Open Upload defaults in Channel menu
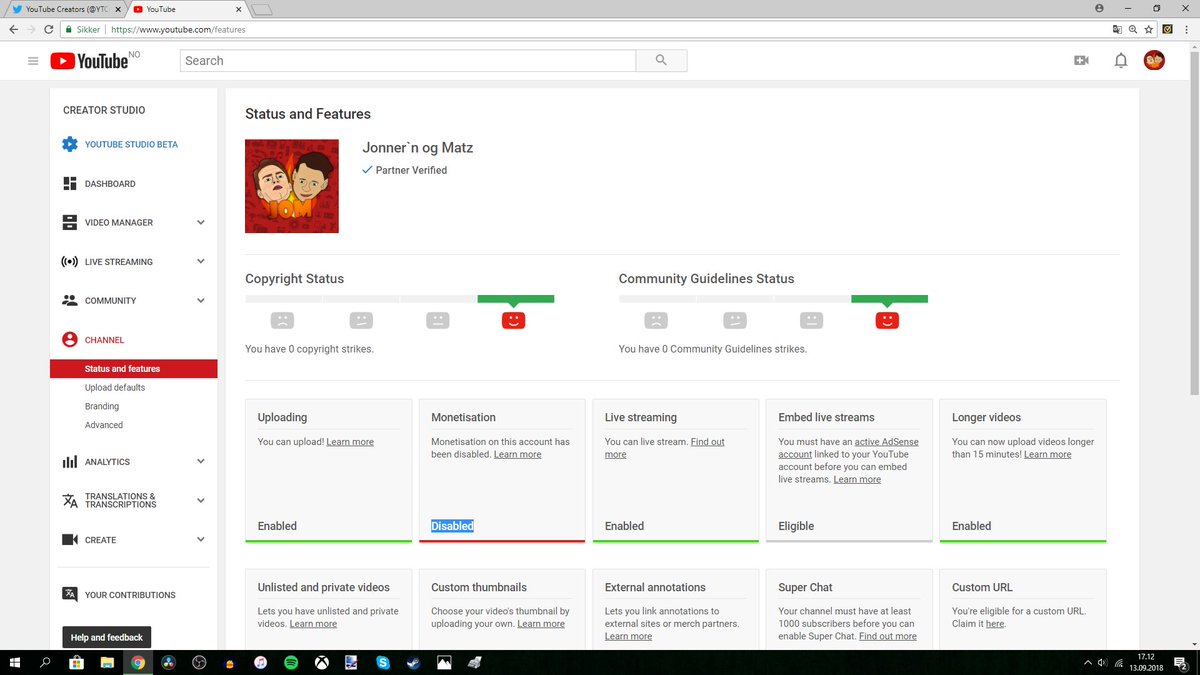Viewport: 1200px width, 675px height. [115, 388]
